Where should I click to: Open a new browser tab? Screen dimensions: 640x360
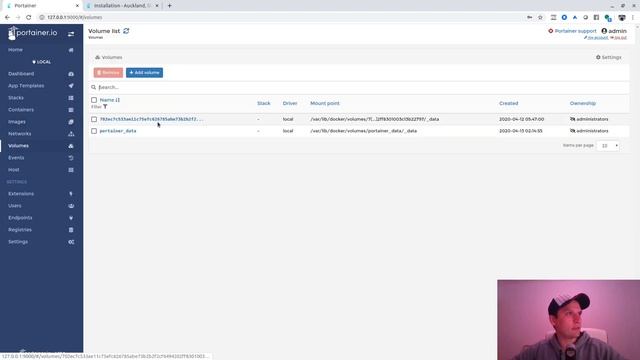point(169,6)
